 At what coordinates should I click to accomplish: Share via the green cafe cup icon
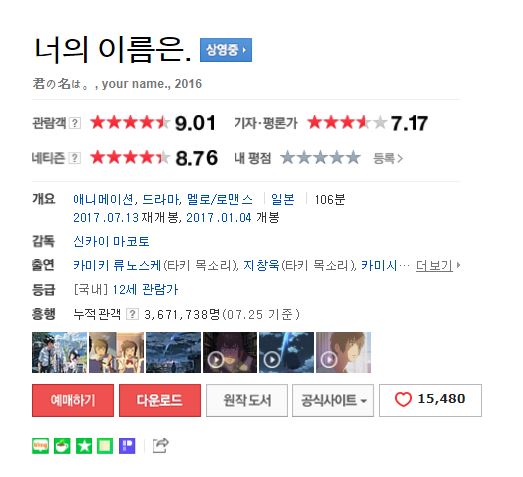62,446
